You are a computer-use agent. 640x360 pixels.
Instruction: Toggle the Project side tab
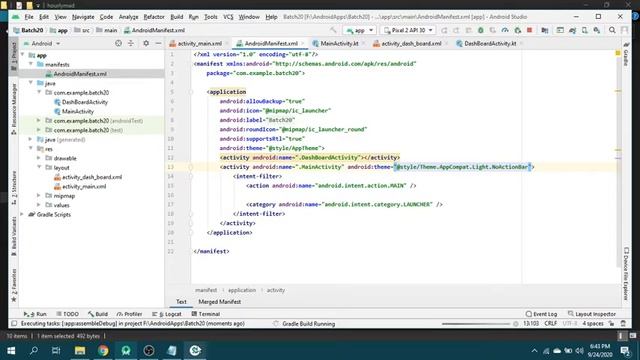14,56
